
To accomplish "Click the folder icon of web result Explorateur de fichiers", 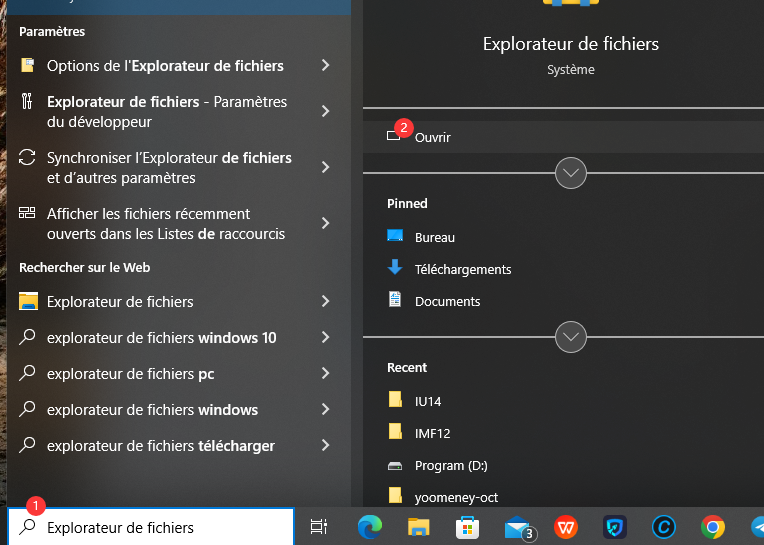I will pyautogui.click(x=28, y=301).
